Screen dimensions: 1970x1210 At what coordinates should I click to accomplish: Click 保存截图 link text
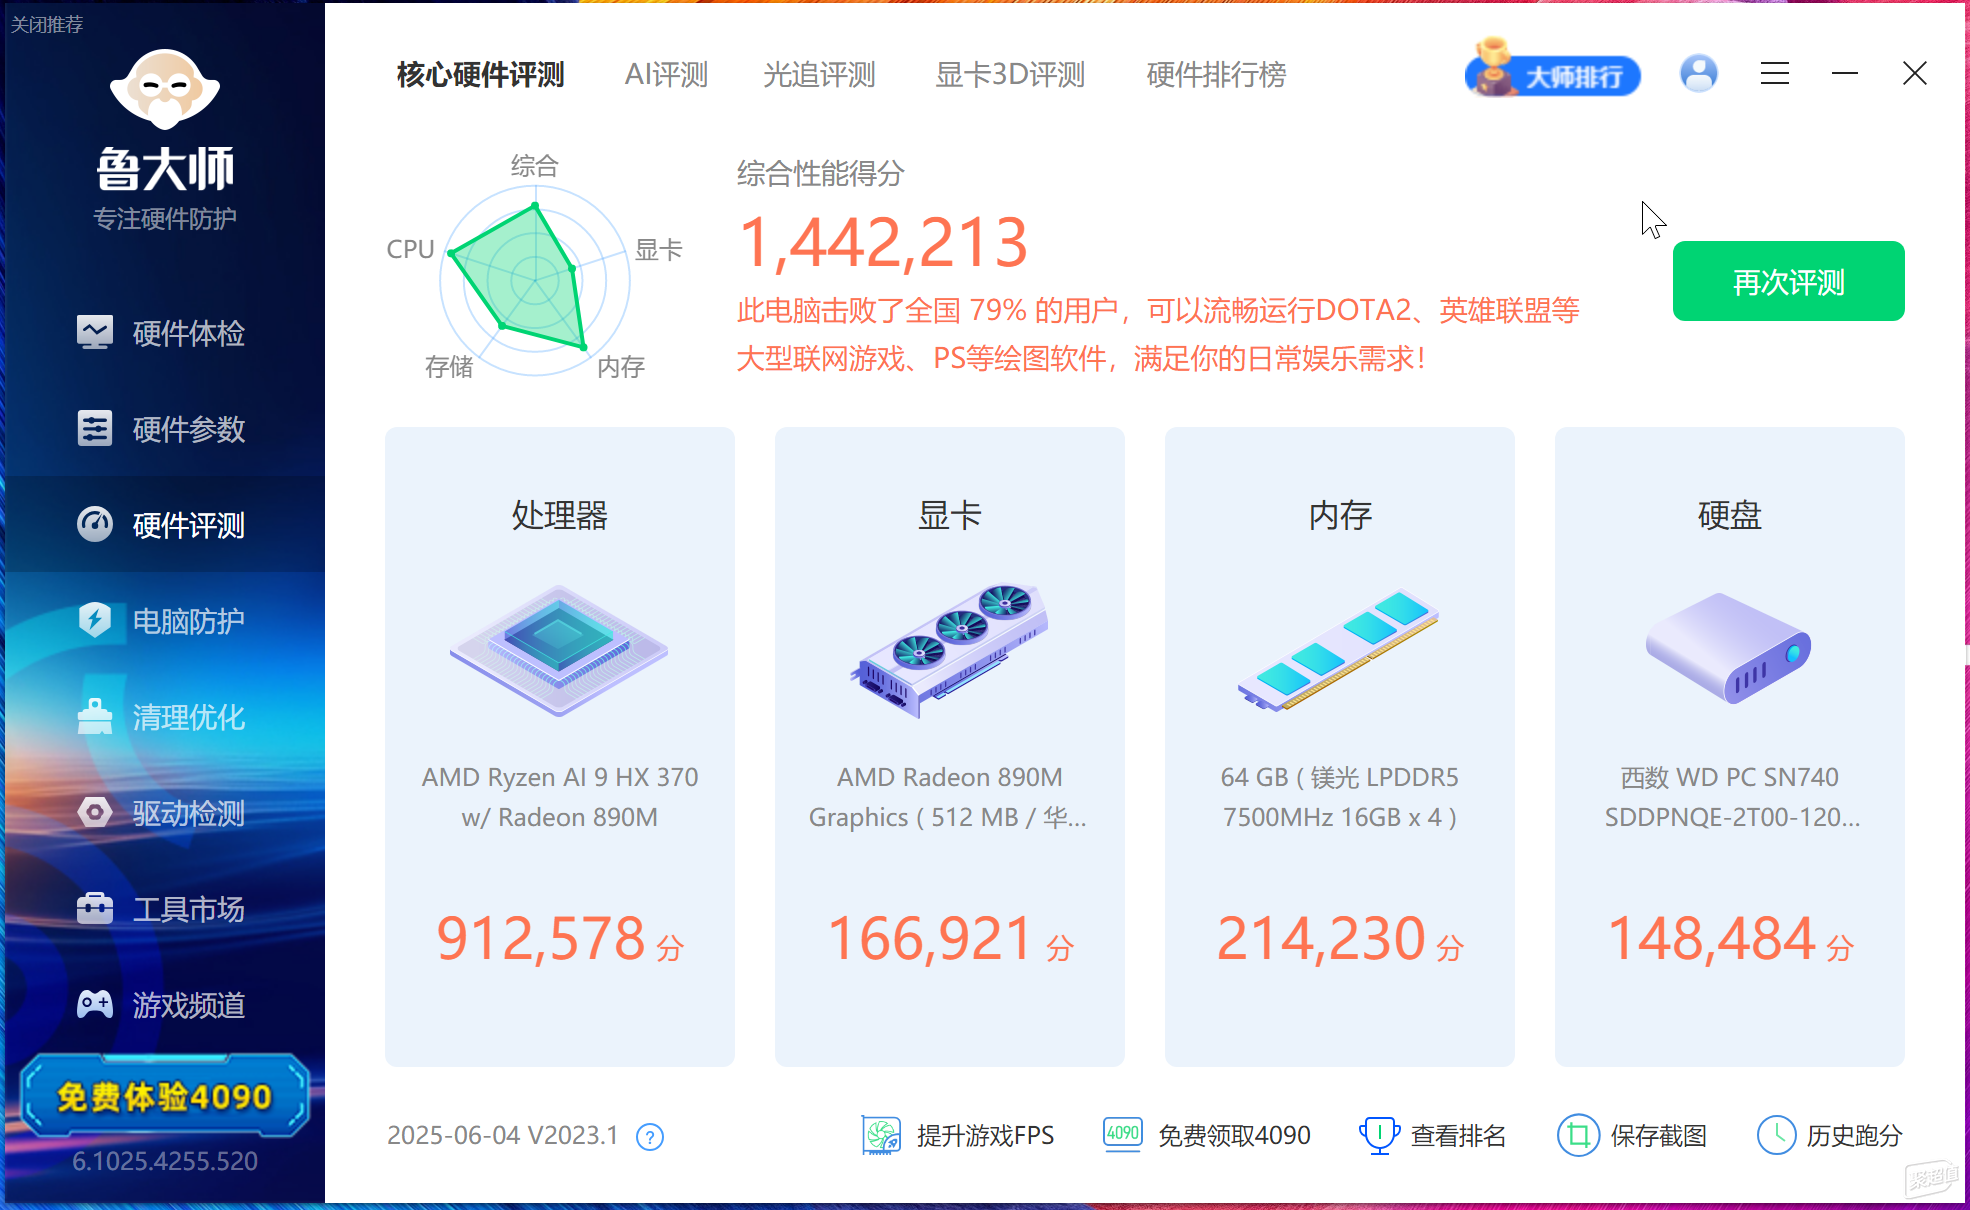click(1658, 1136)
